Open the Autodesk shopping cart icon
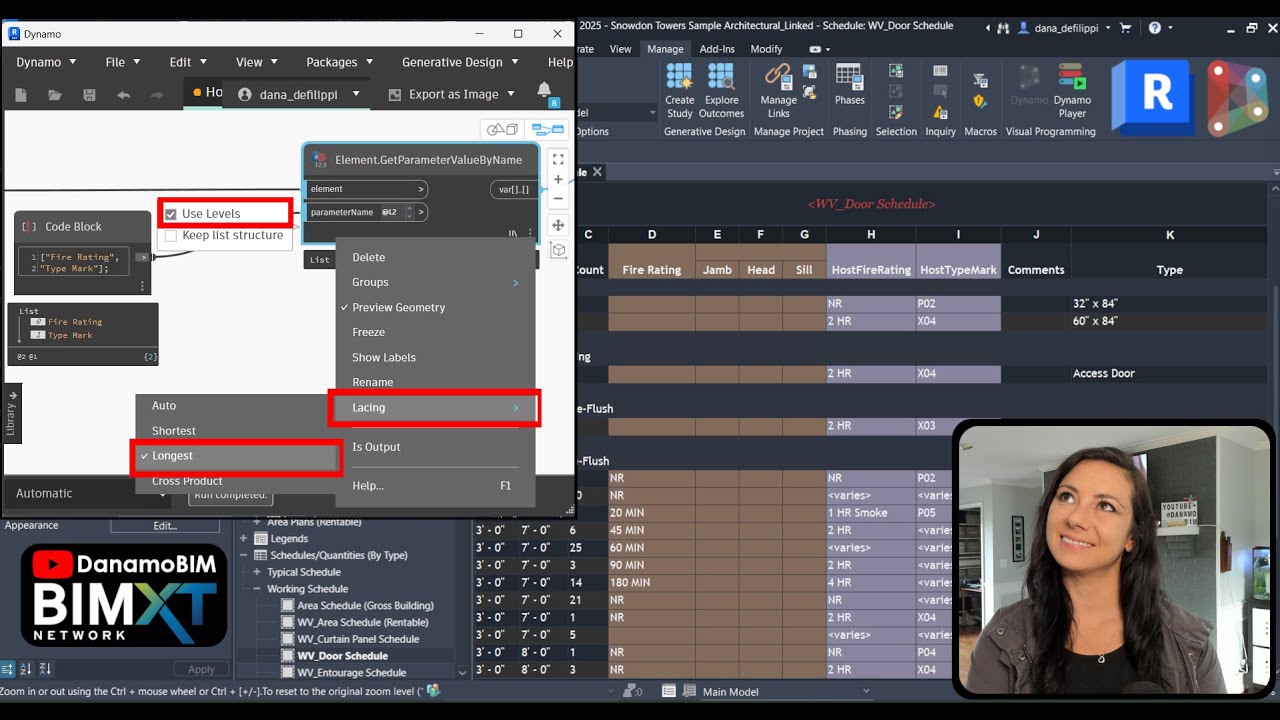The width and height of the screenshot is (1280, 720). pyautogui.click(x=1125, y=28)
